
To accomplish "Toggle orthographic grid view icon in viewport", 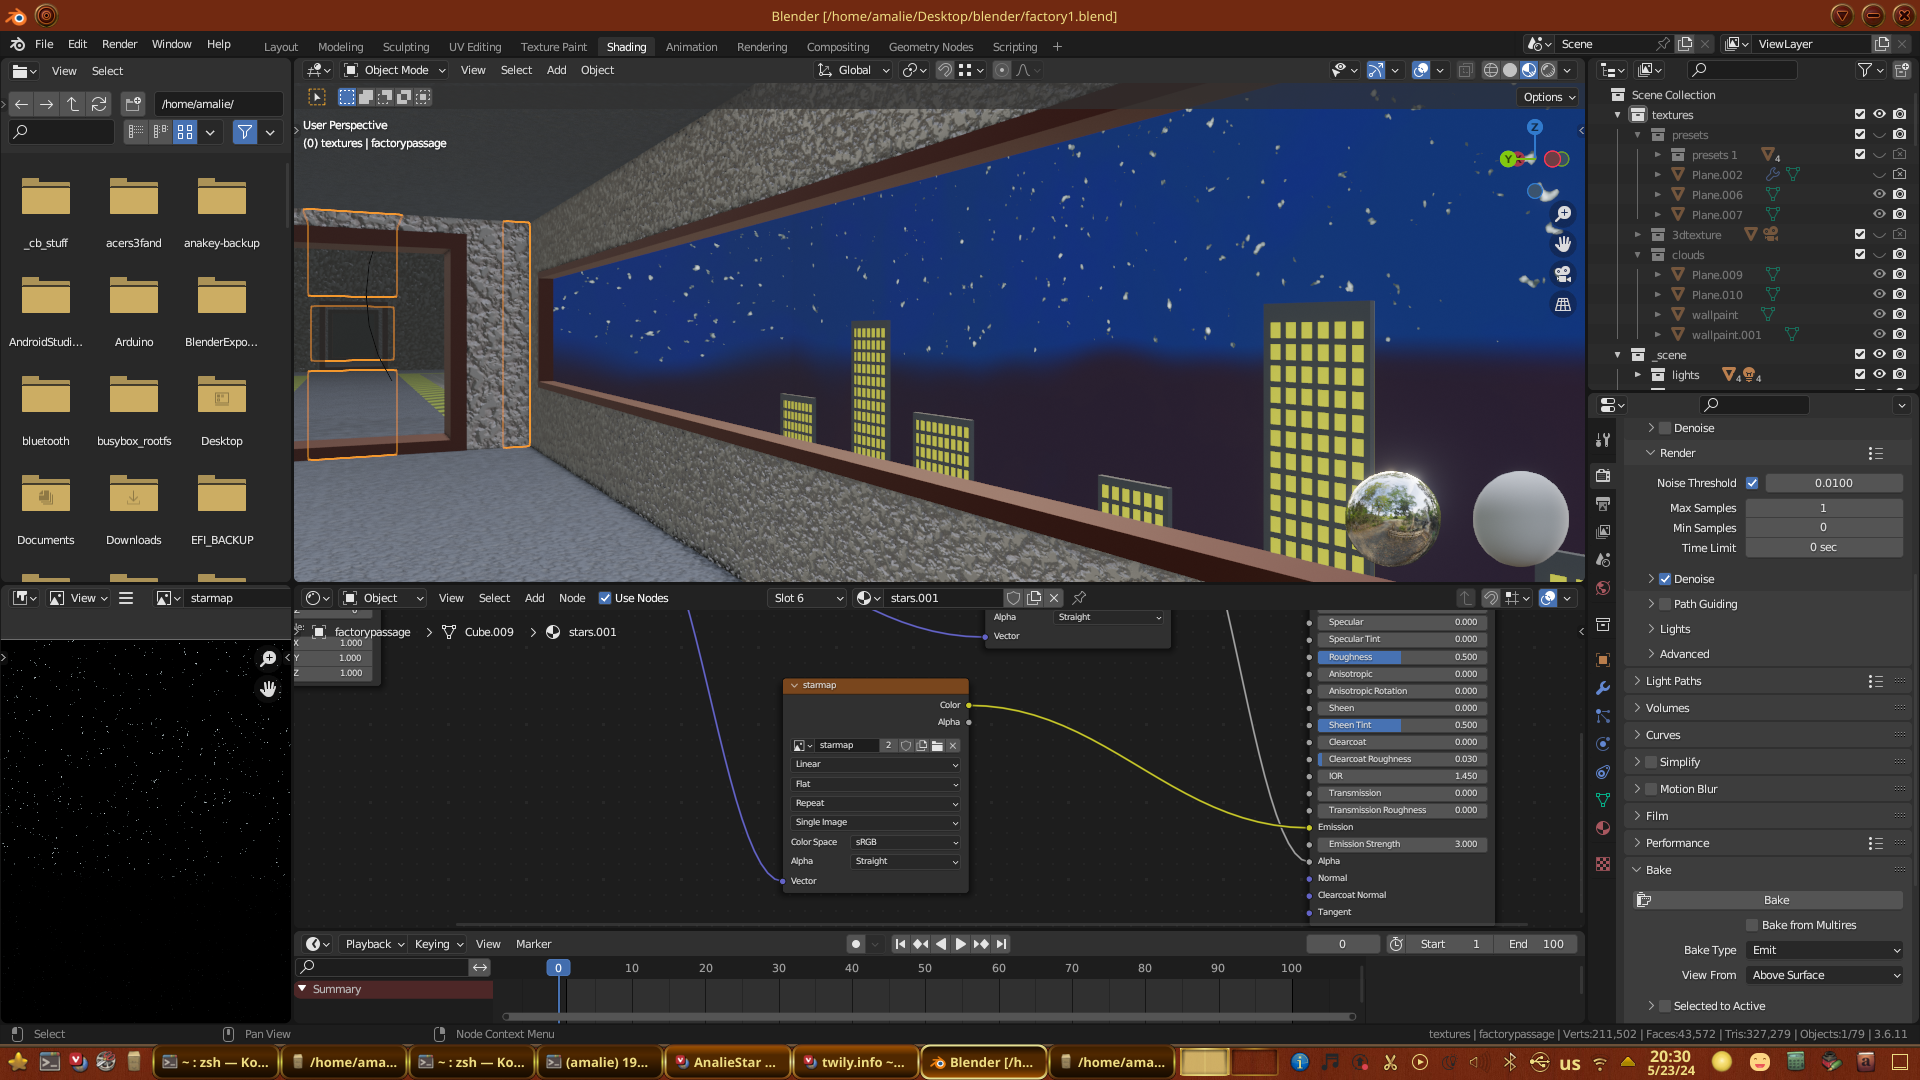I will (1563, 304).
